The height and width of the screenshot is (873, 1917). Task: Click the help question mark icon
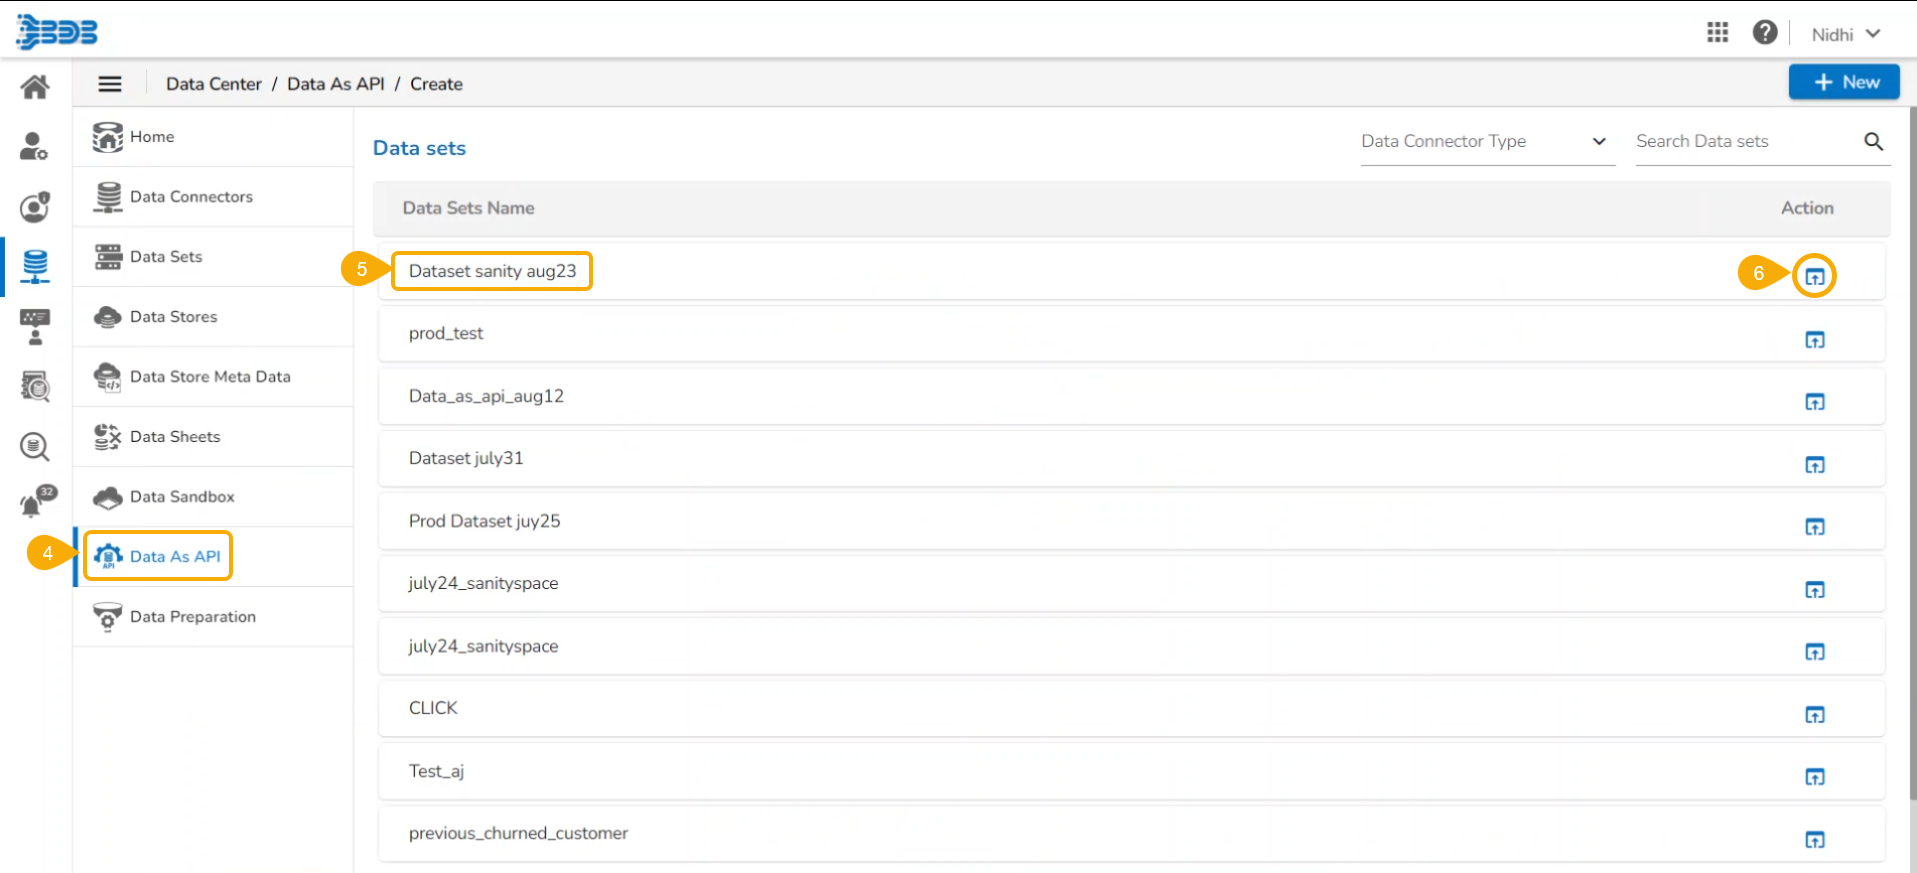click(1764, 33)
